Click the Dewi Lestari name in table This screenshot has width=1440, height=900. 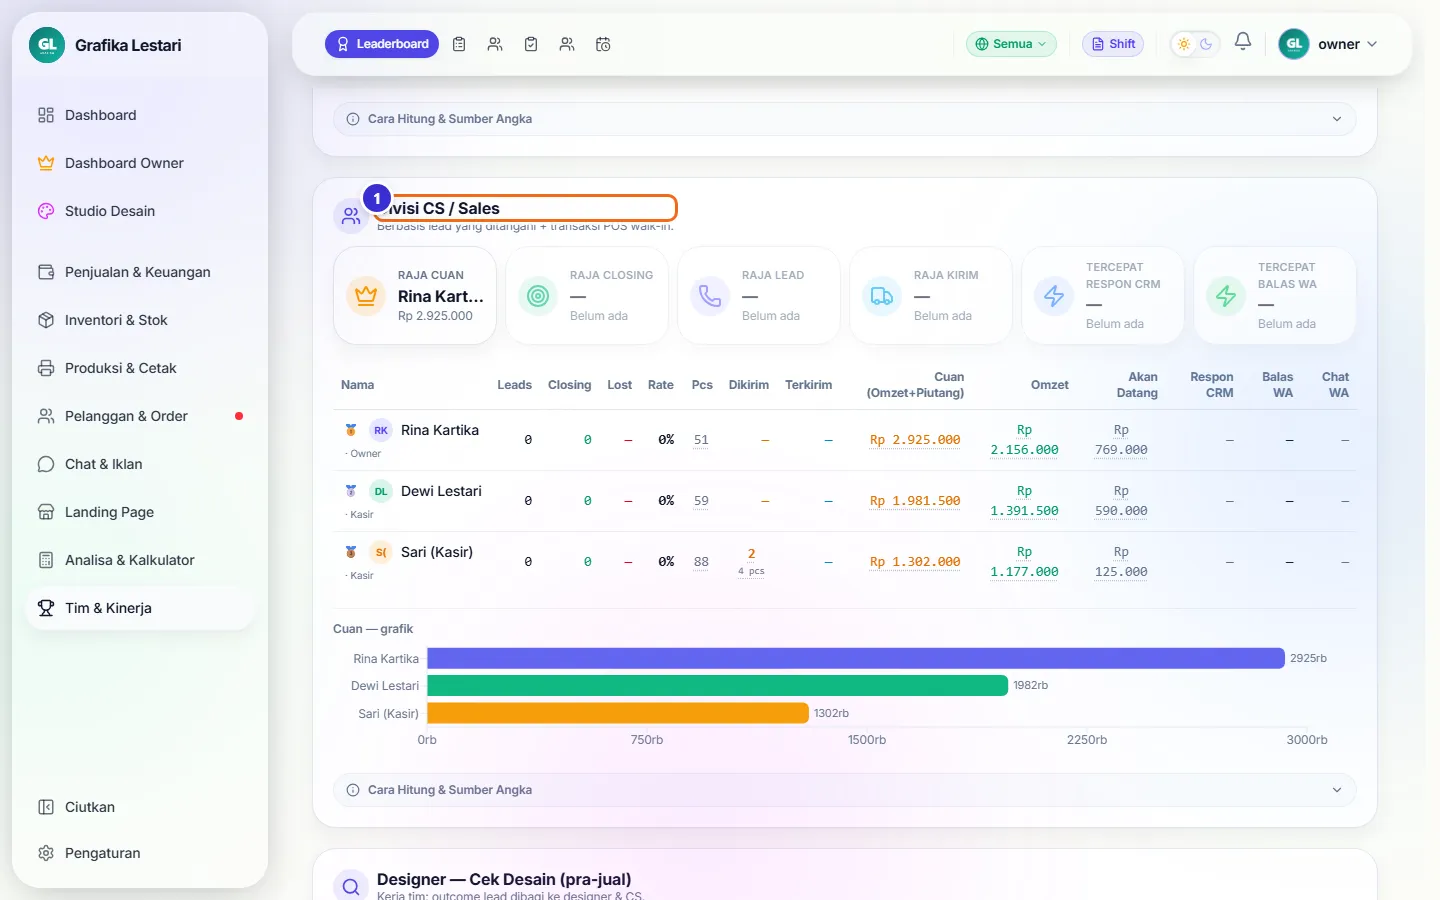441,491
